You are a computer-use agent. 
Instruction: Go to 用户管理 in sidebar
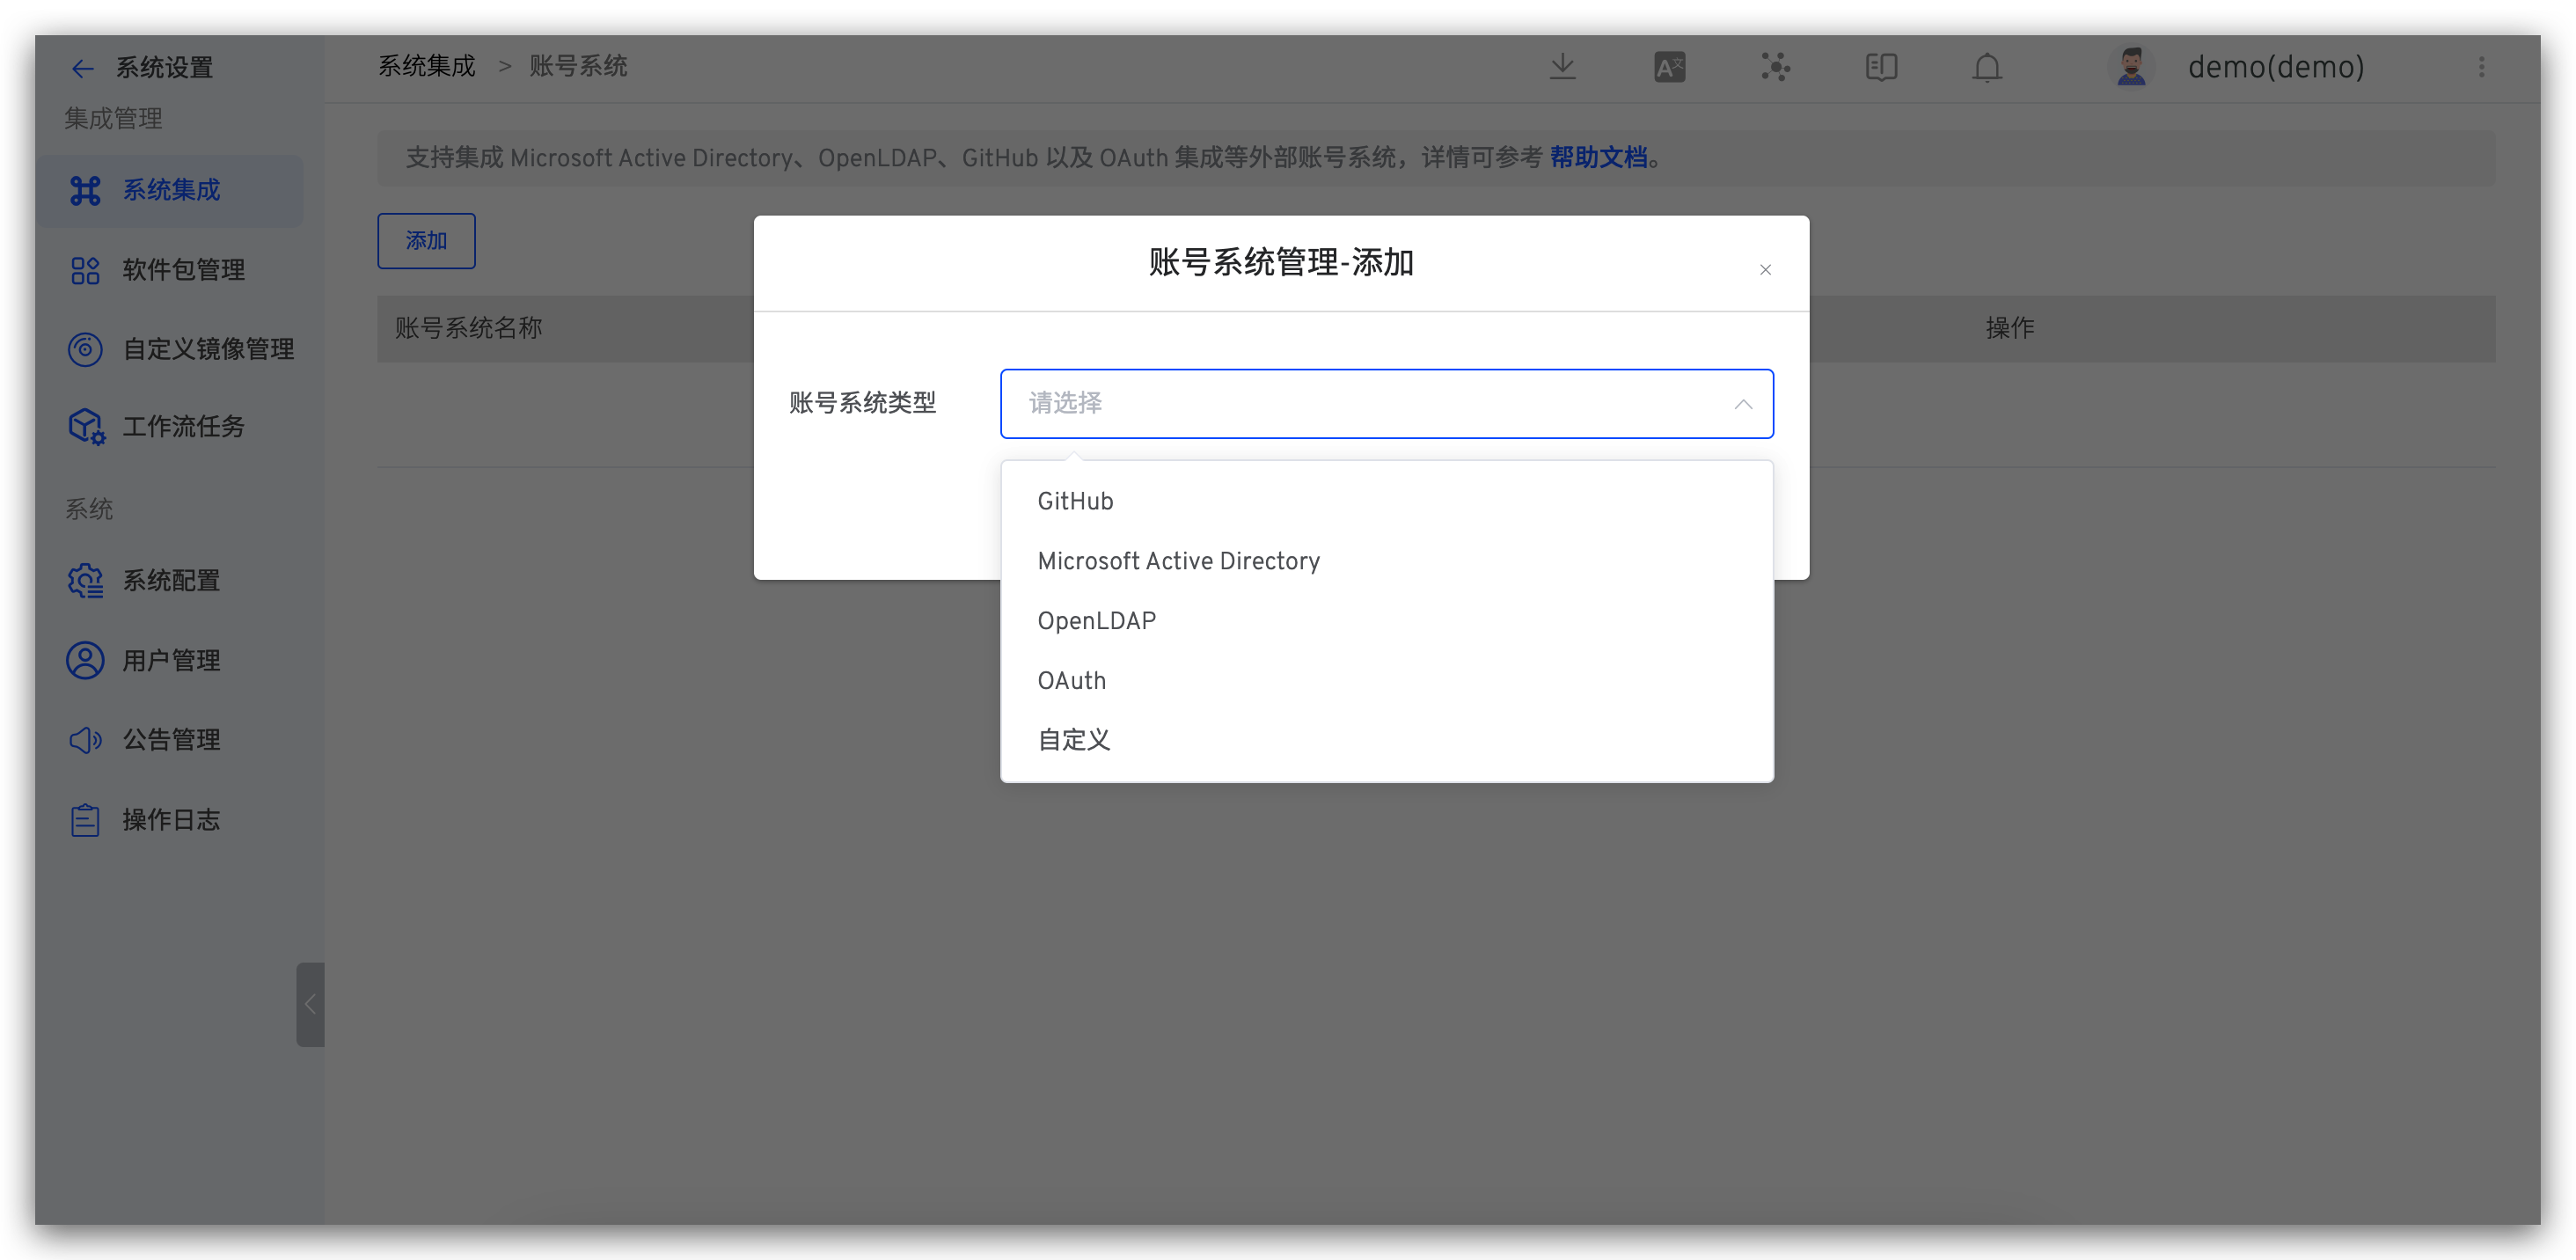[x=170, y=660]
